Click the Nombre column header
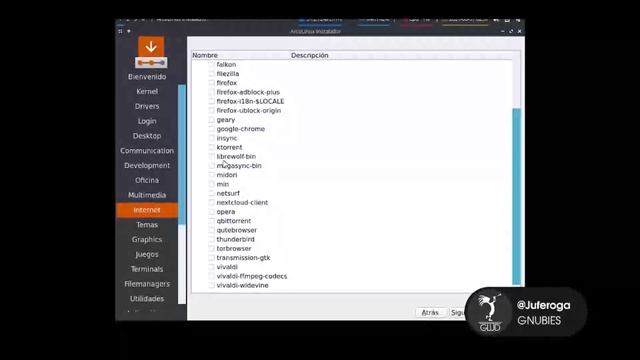 coord(241,55)
